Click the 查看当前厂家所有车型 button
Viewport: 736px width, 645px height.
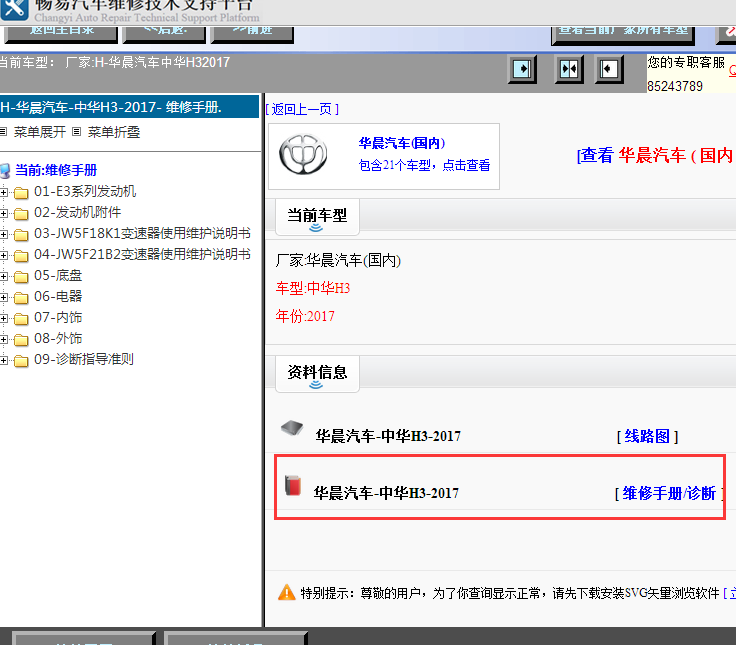tap(623, 34)
